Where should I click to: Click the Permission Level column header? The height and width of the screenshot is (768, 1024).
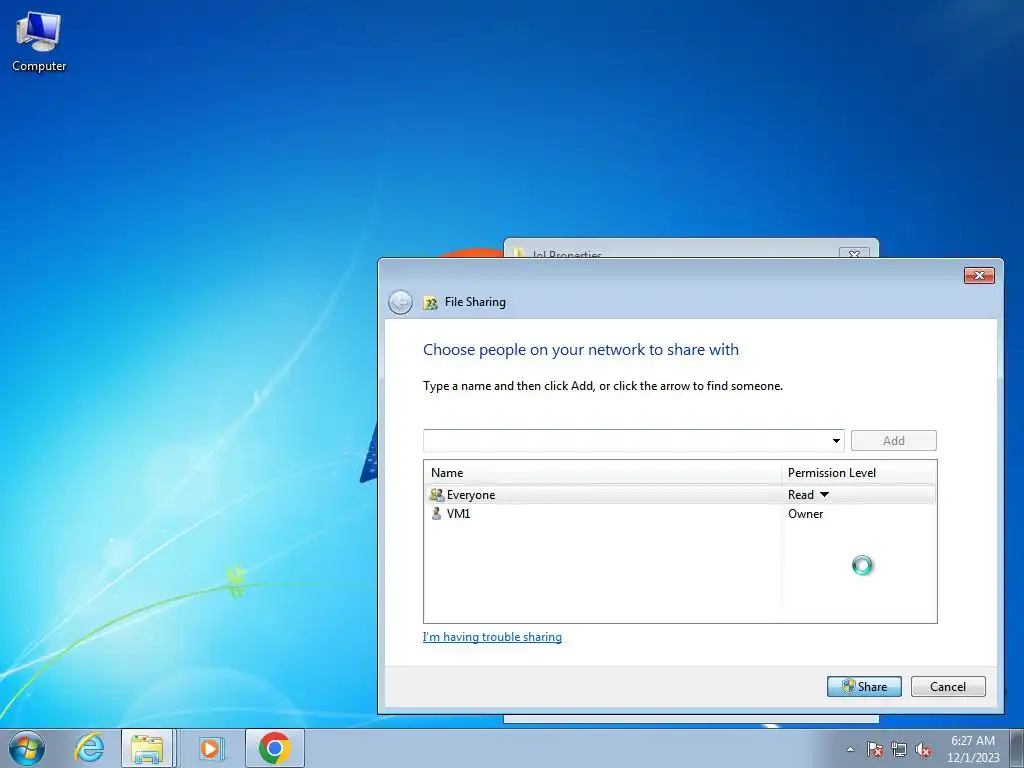click(x=858, y=473)
